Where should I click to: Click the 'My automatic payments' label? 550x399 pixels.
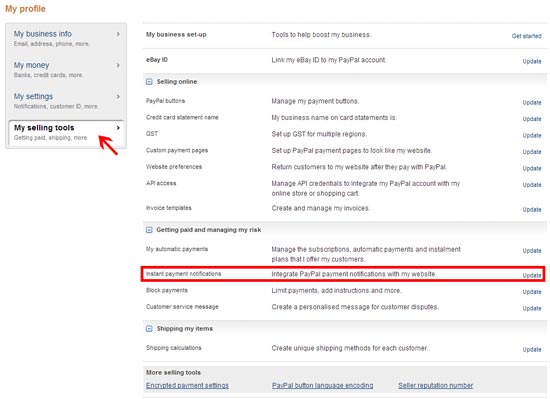[177, 249]
